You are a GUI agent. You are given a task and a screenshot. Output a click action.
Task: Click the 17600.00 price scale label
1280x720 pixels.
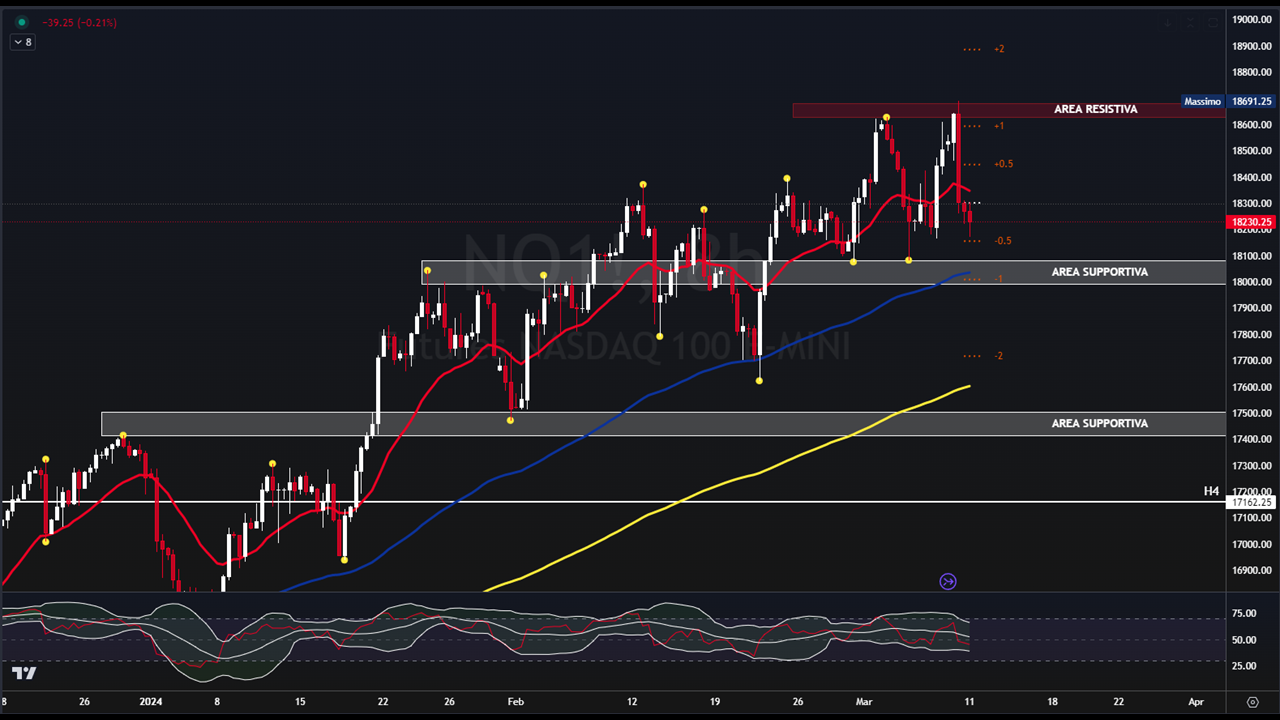point(1252,387)
